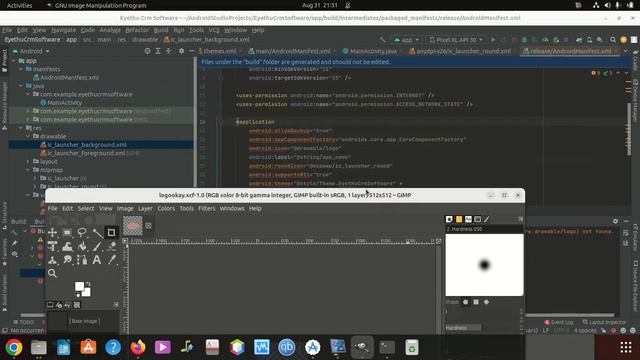Select the Zoom magnifier tool in GIMP
This screenshot has width=640, height=360.
pos(53,273)
